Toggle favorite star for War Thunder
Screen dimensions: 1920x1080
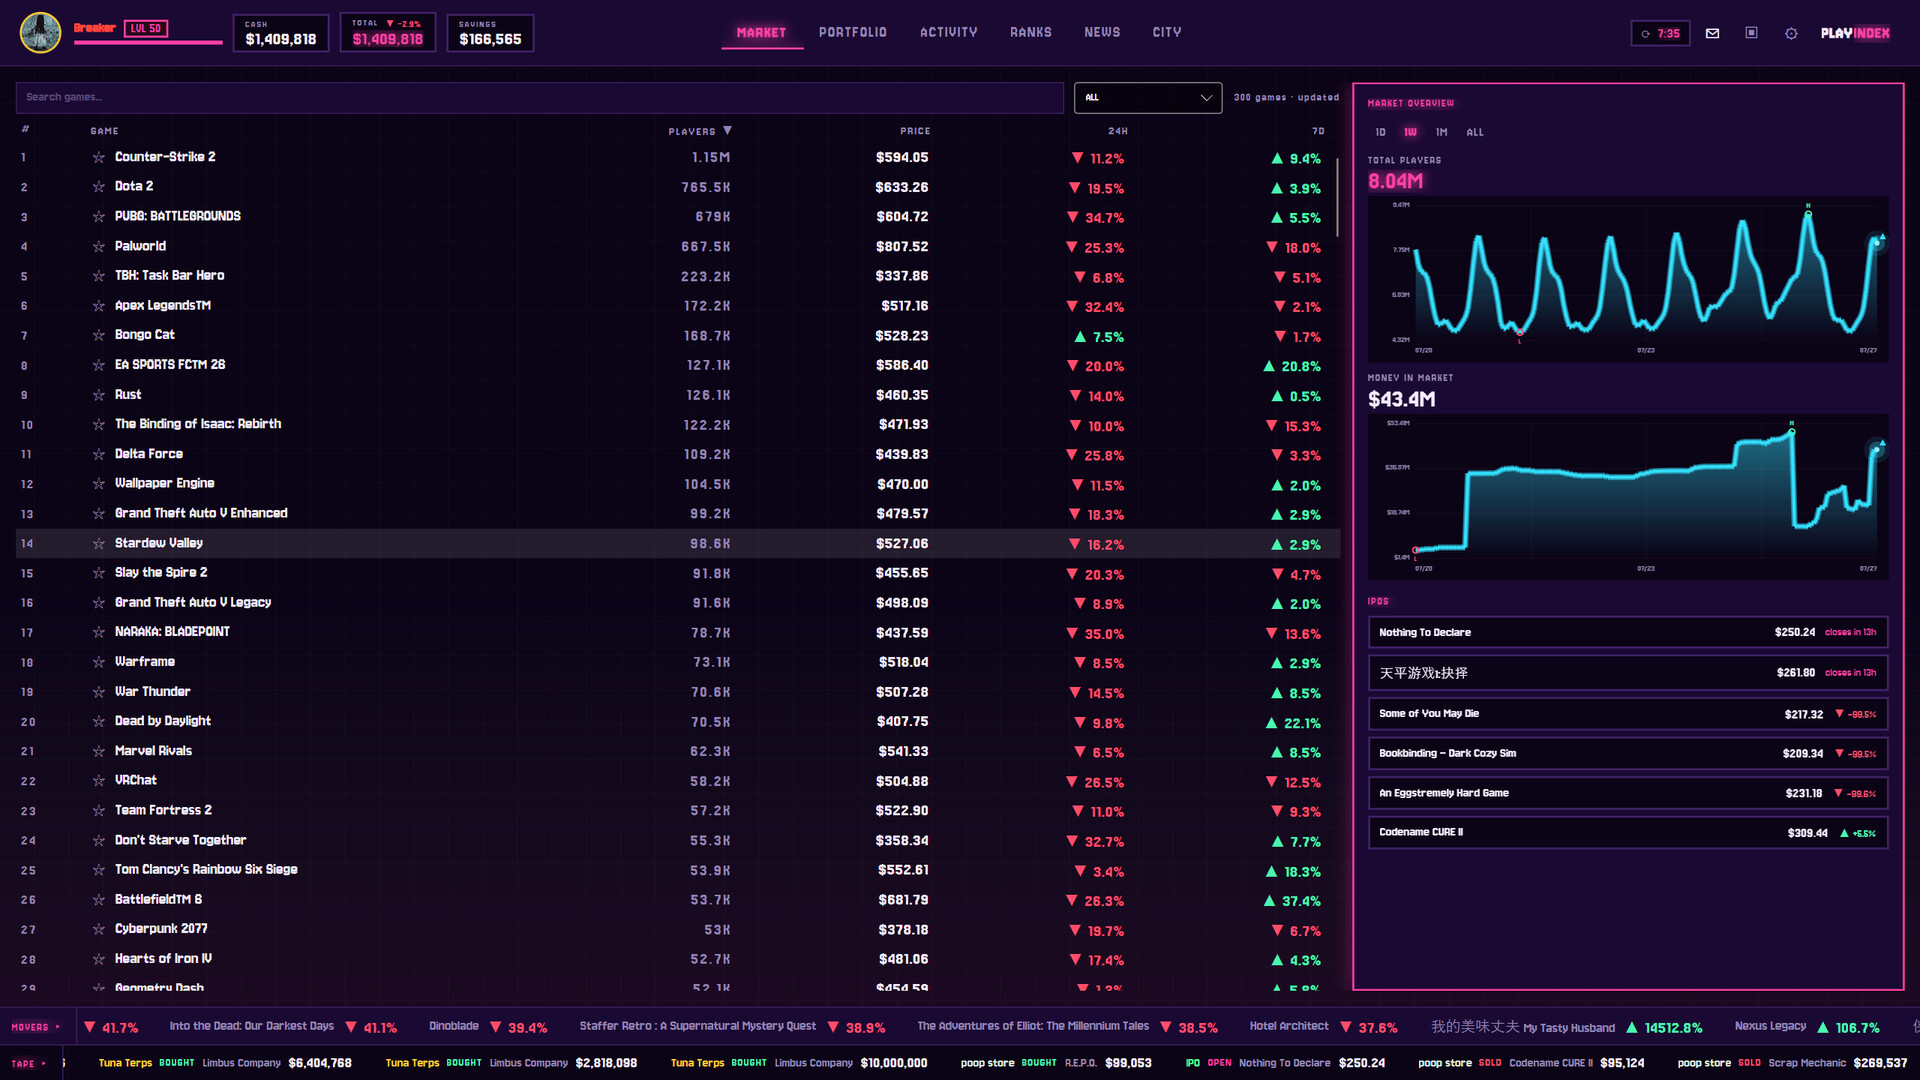[99, 692]
